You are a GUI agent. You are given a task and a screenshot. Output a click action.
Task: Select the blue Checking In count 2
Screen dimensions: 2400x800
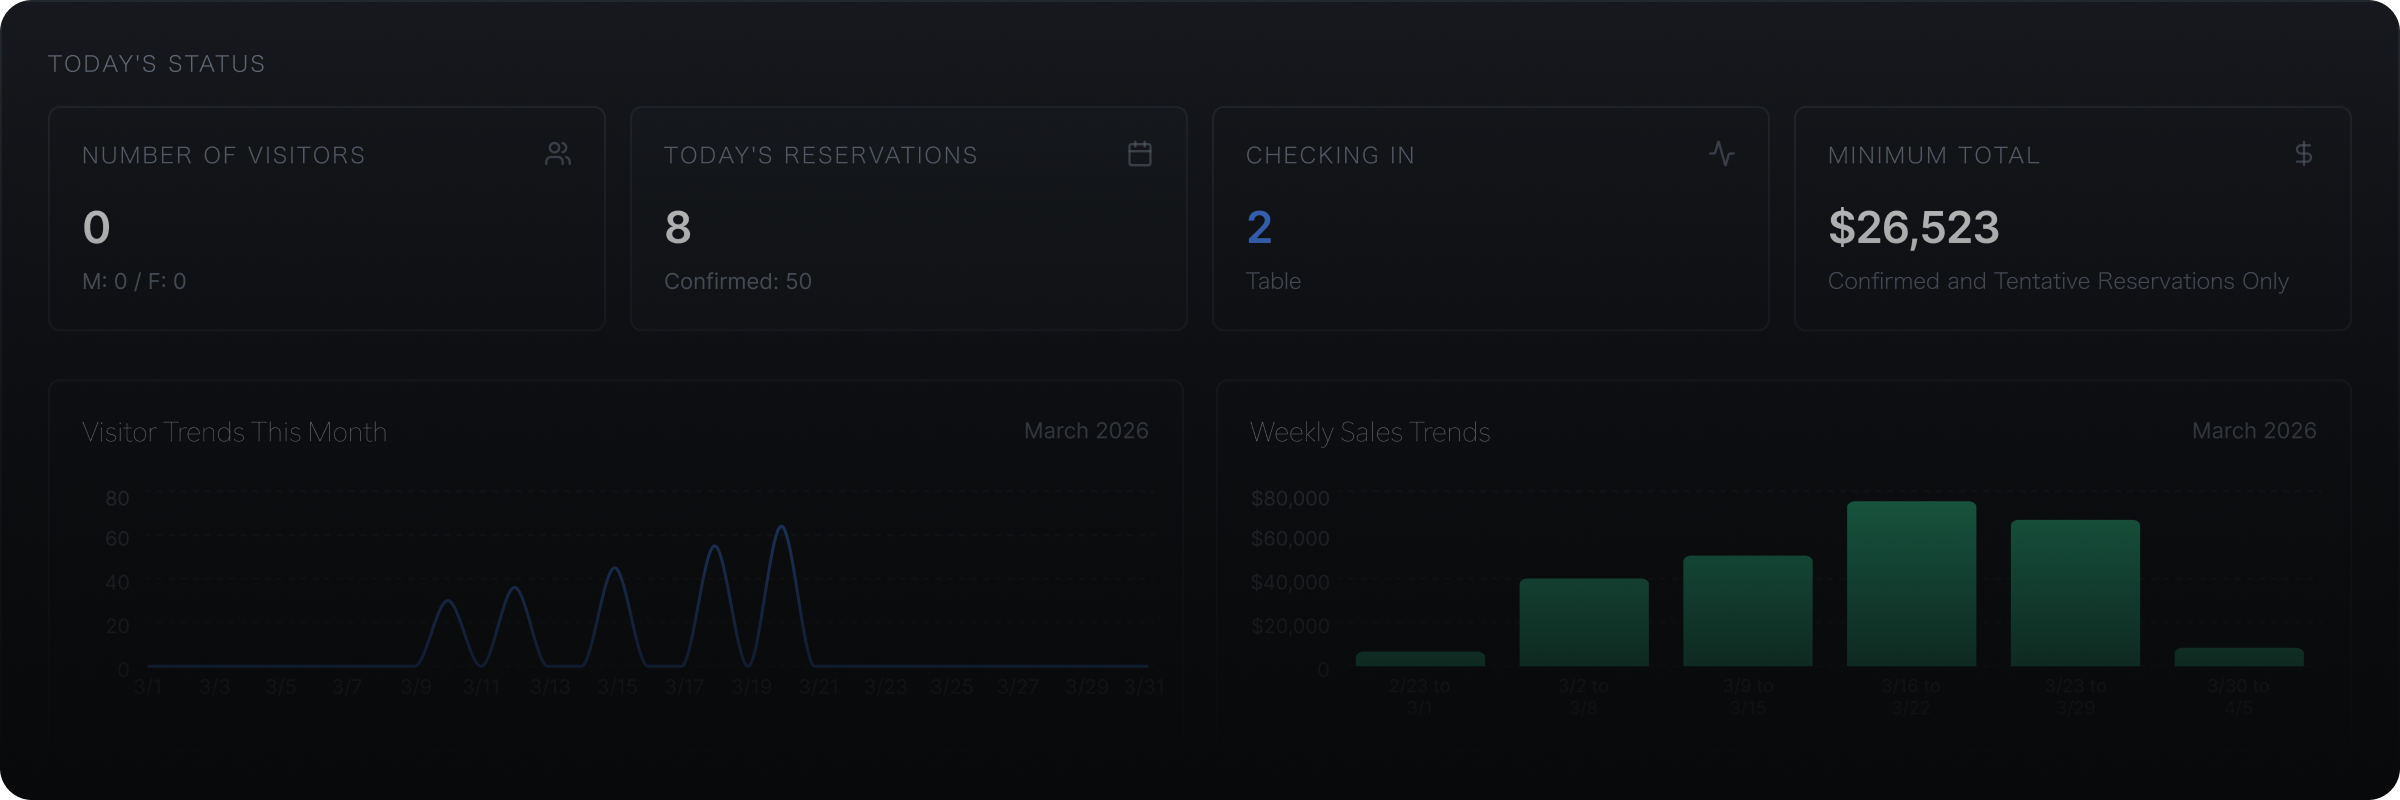(1259, 228)
